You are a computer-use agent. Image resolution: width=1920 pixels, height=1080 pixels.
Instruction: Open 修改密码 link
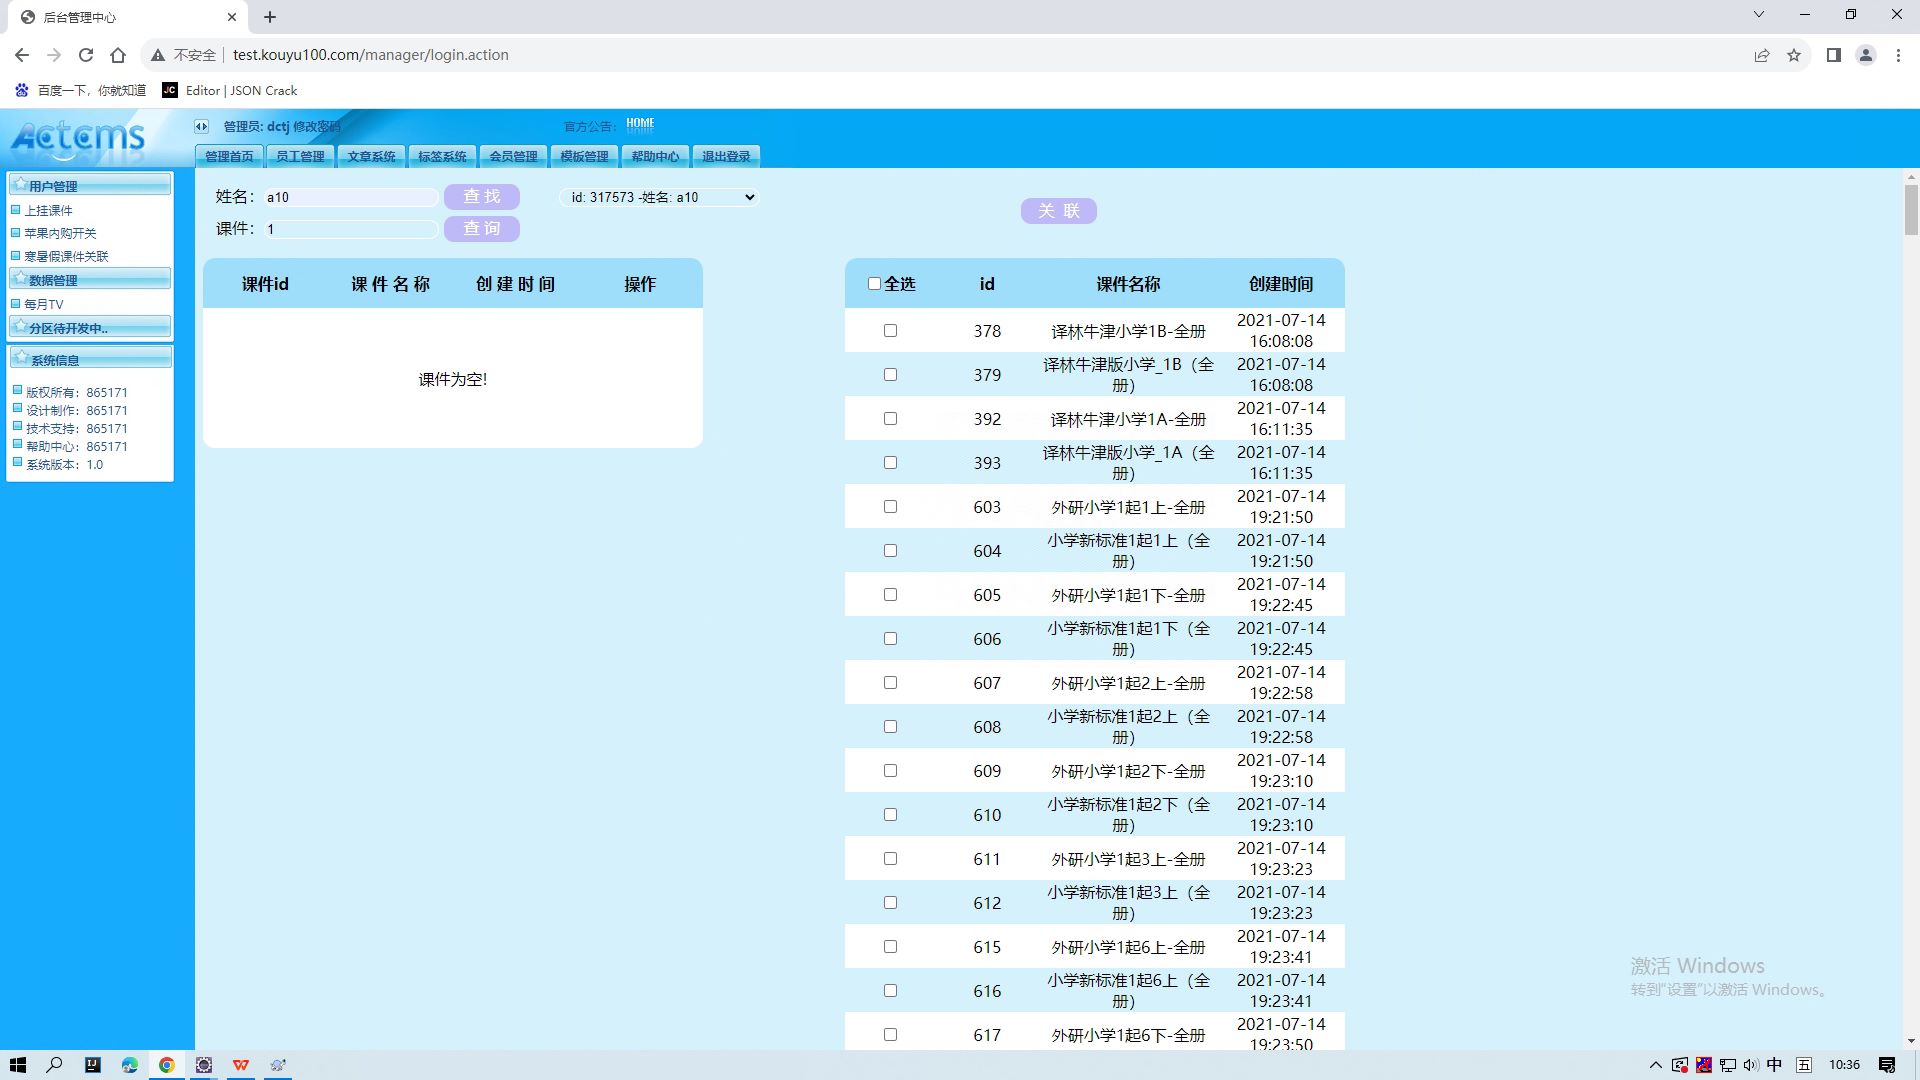click(x=317, y=127)
